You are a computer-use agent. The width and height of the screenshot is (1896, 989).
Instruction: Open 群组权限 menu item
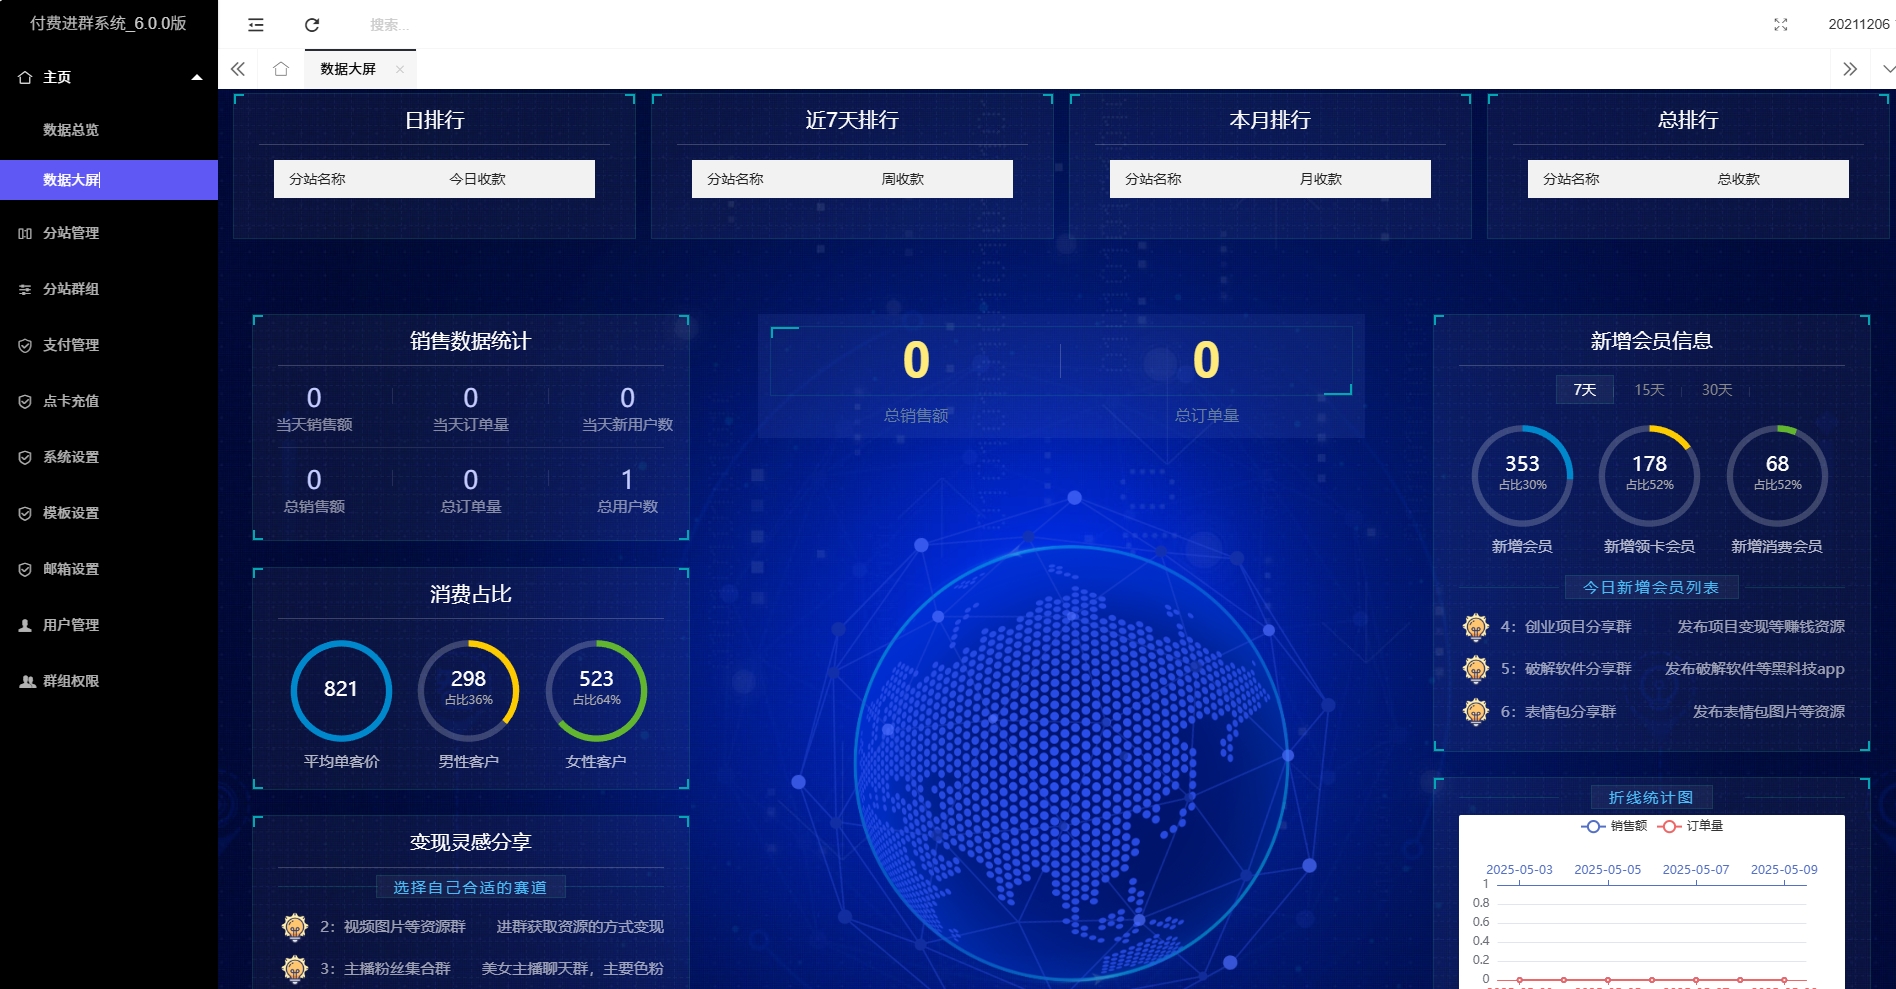(x=71, y=681)
